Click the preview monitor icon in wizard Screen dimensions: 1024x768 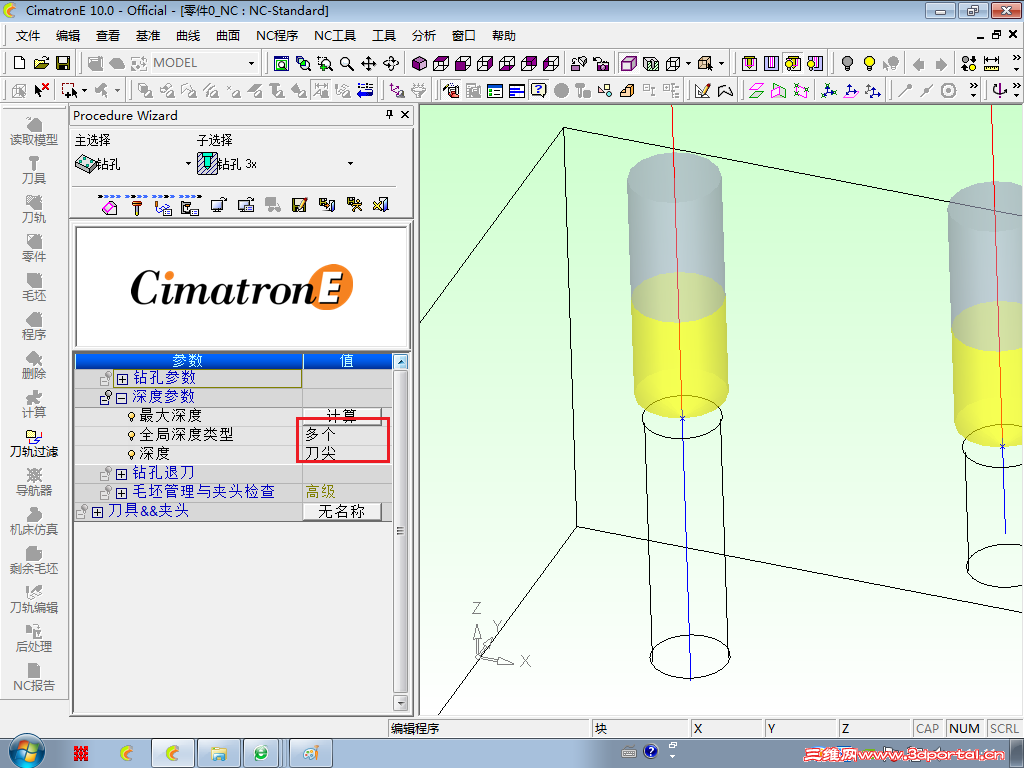(218, 205)
